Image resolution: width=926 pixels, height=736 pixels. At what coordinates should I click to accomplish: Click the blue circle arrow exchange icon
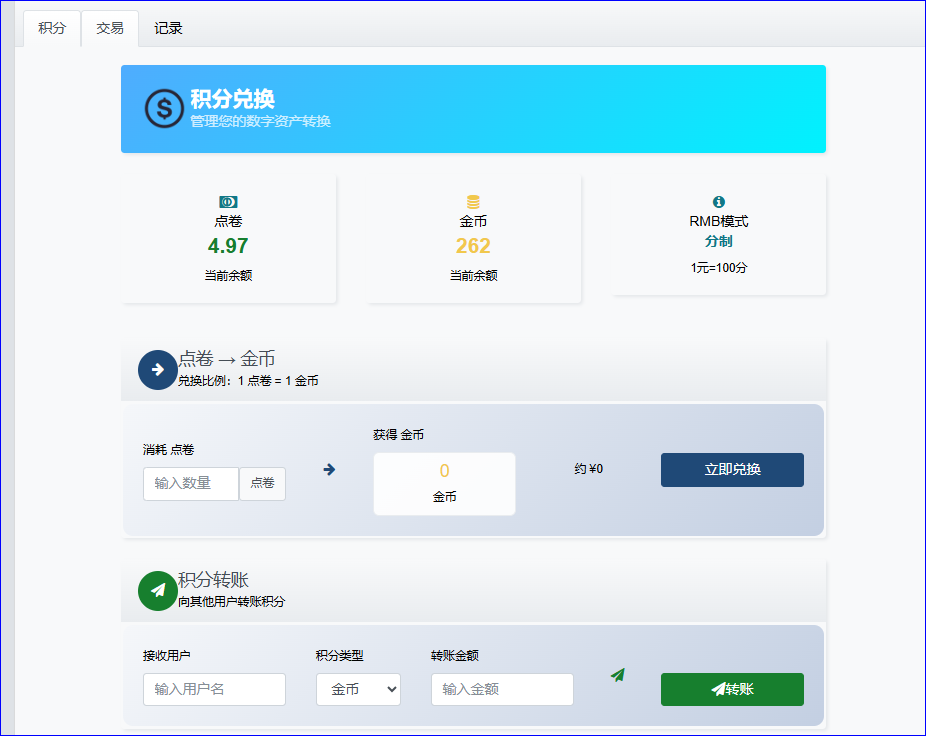[157, 370]
